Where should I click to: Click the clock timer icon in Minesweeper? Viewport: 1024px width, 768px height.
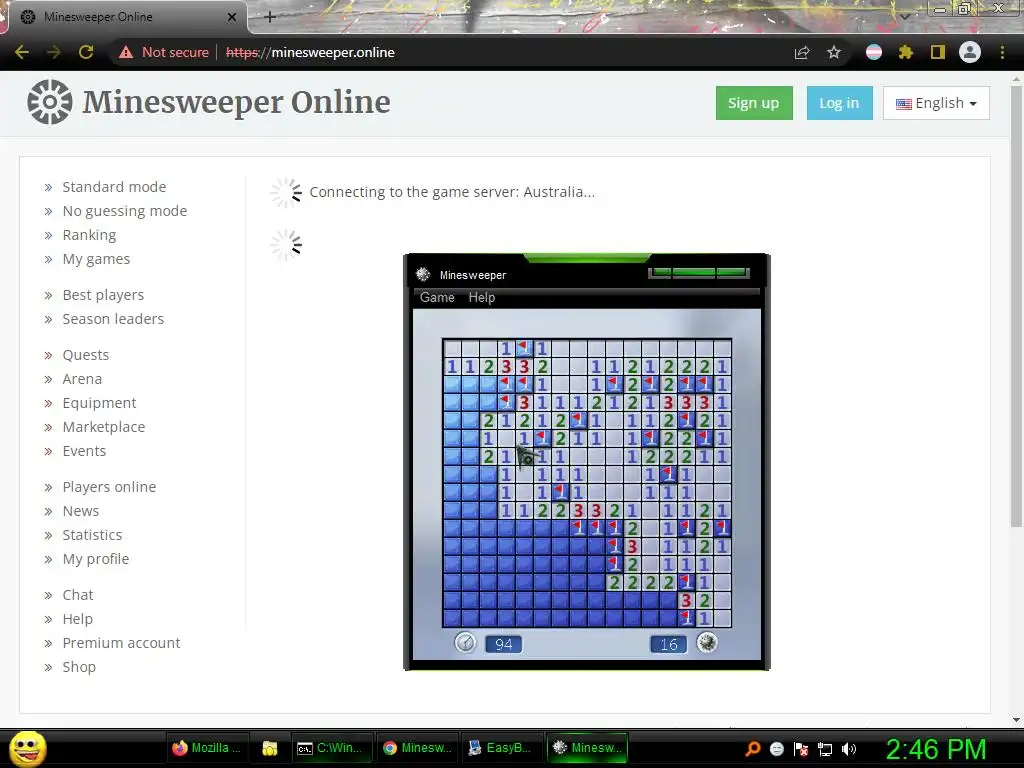click(x=465, y=643)
